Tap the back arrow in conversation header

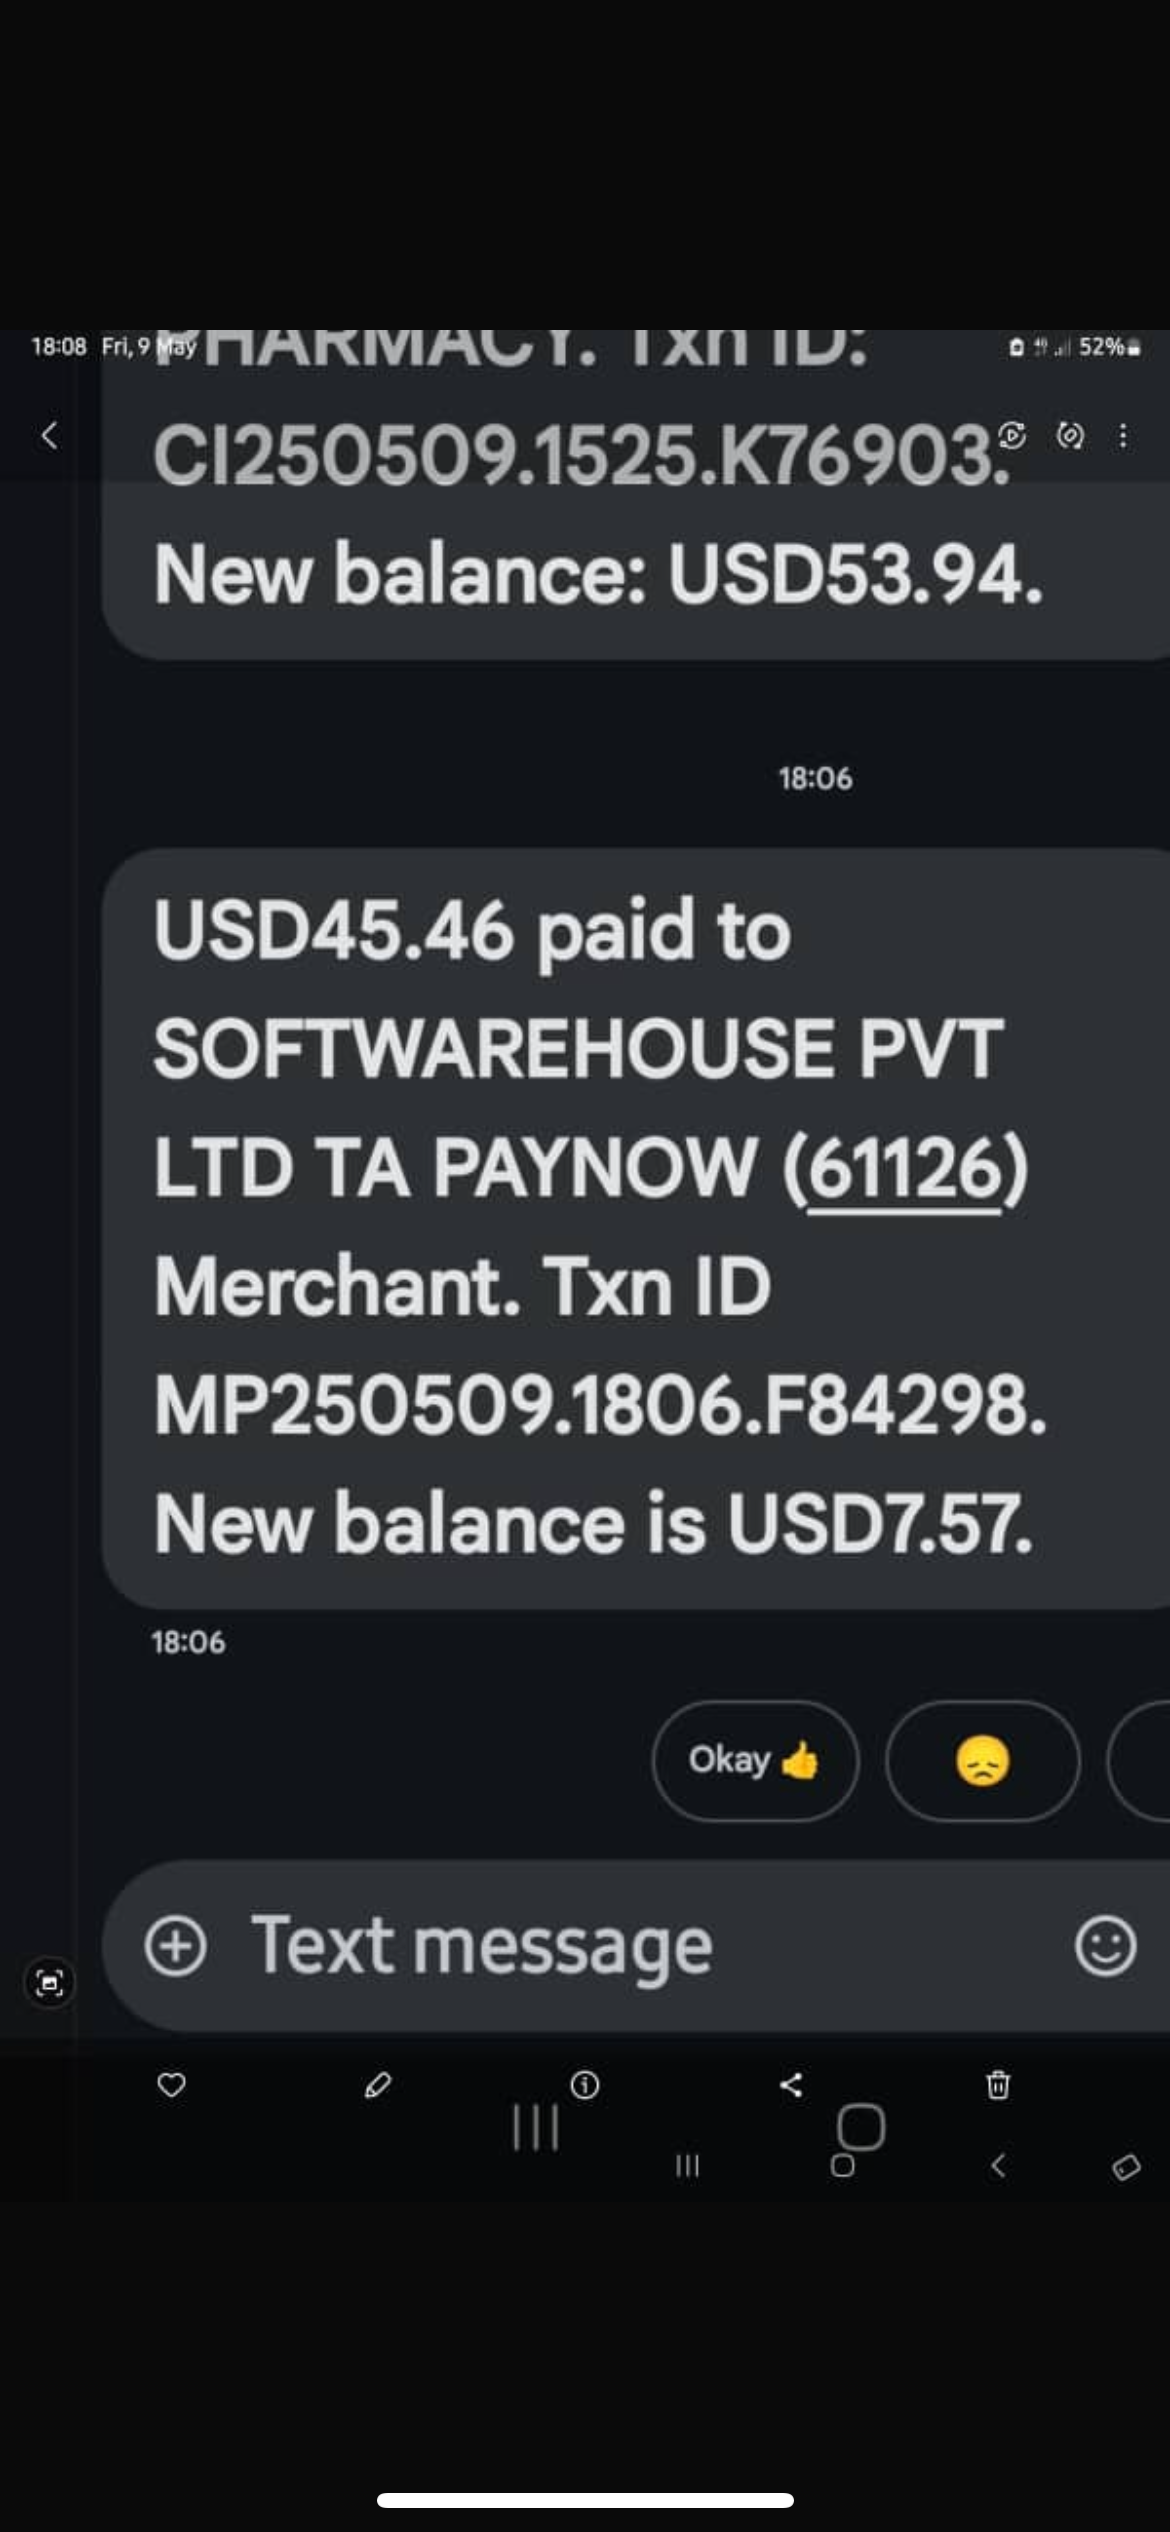coord(48,435)
